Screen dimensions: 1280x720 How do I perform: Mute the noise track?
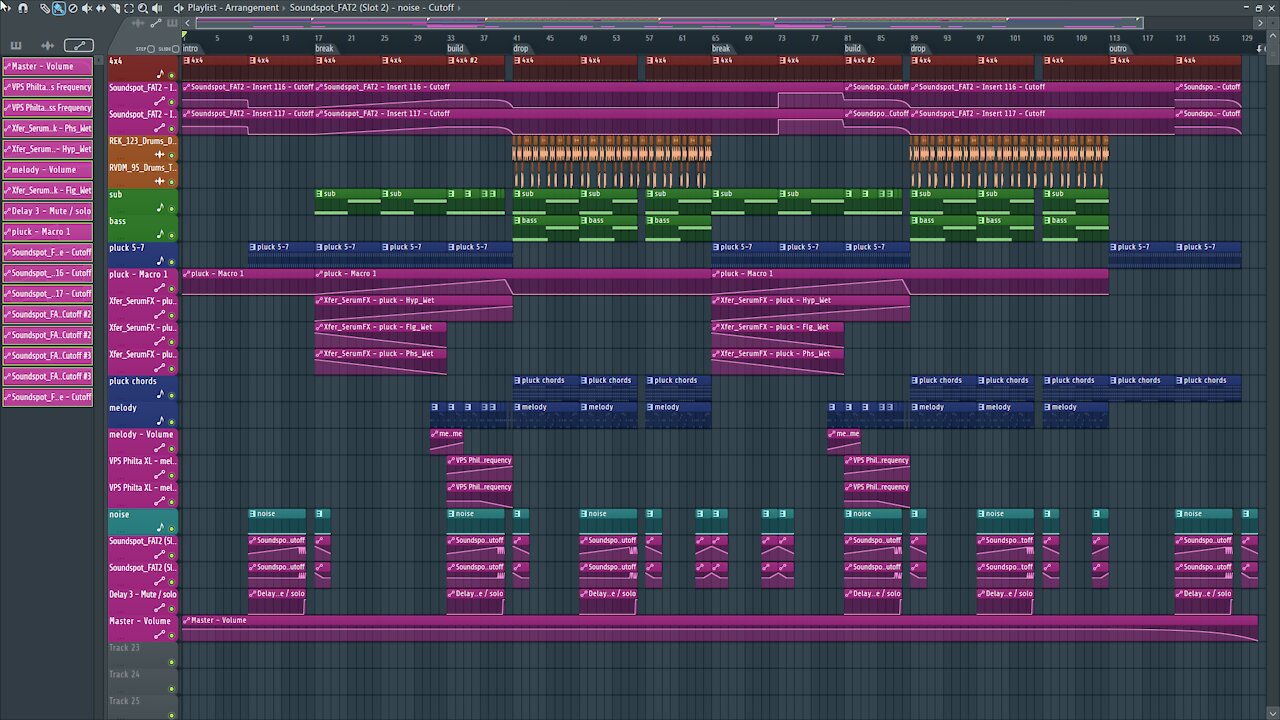point(172,528)
